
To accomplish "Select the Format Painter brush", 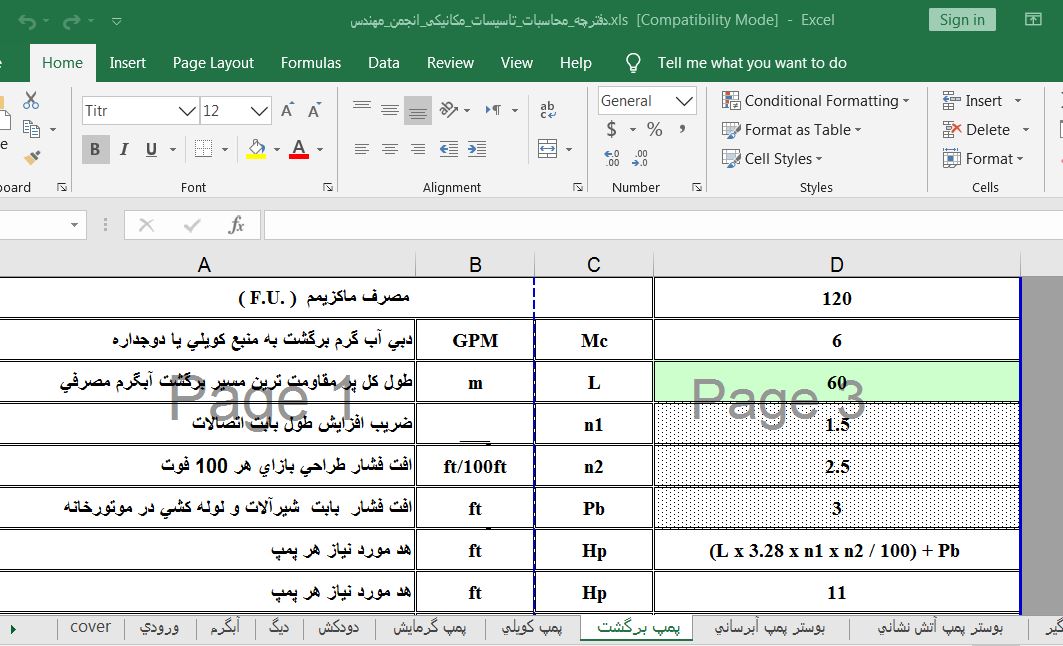I will click(31, 158).
